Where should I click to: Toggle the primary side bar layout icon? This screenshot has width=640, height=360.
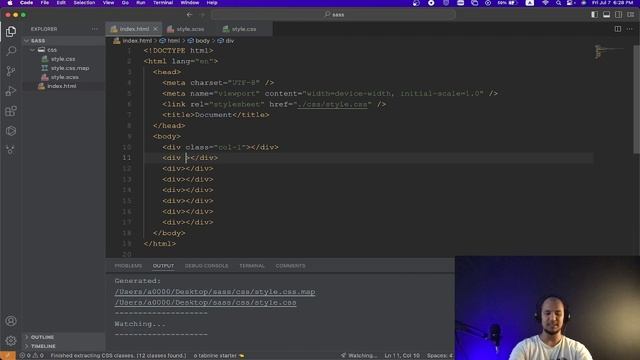[594, 14]
